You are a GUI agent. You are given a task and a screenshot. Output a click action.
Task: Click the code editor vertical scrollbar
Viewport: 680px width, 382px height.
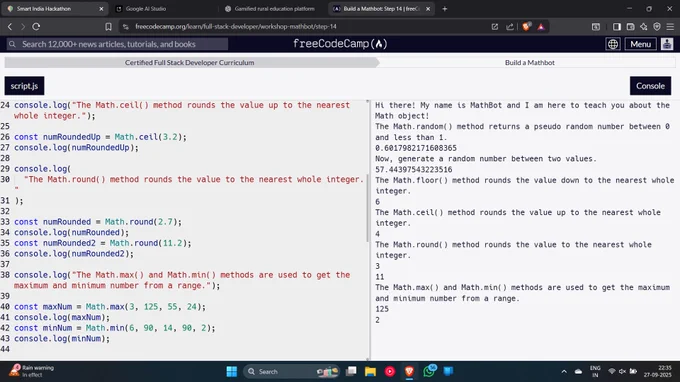(x=368, y=208)
